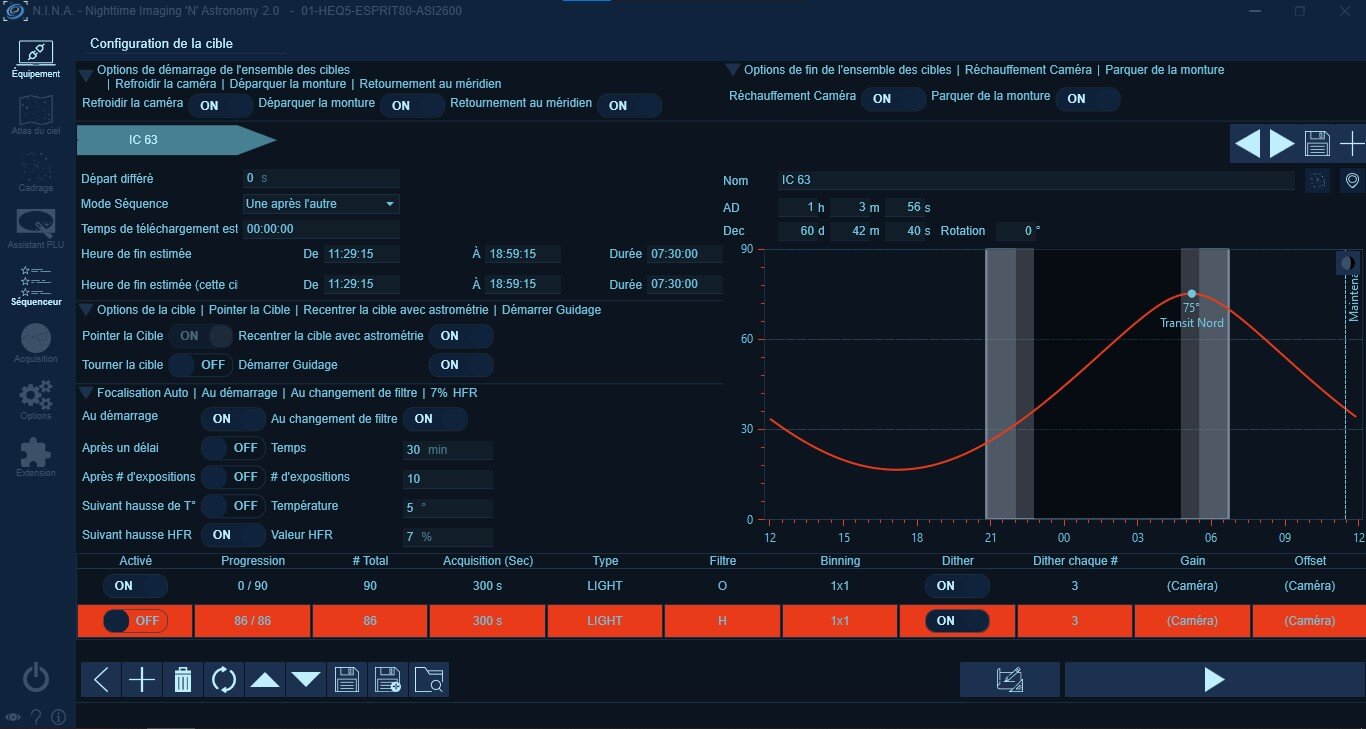
Task: Click the Temps minutes field
Action: [x=448, y=450]
